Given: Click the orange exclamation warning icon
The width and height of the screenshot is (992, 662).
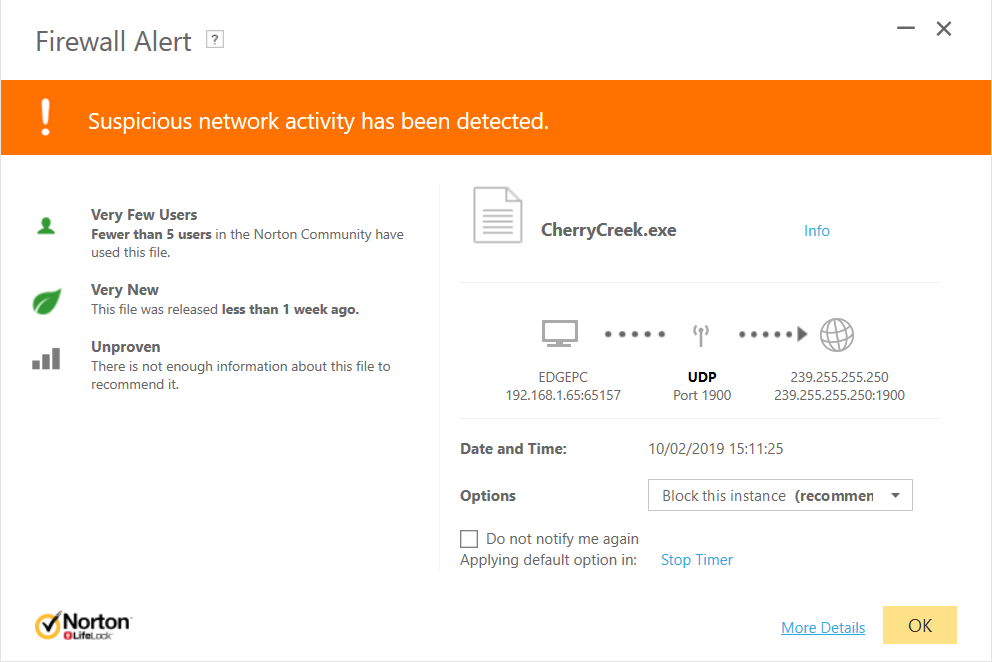Looking at the screenshot, I should coord(45,118).
